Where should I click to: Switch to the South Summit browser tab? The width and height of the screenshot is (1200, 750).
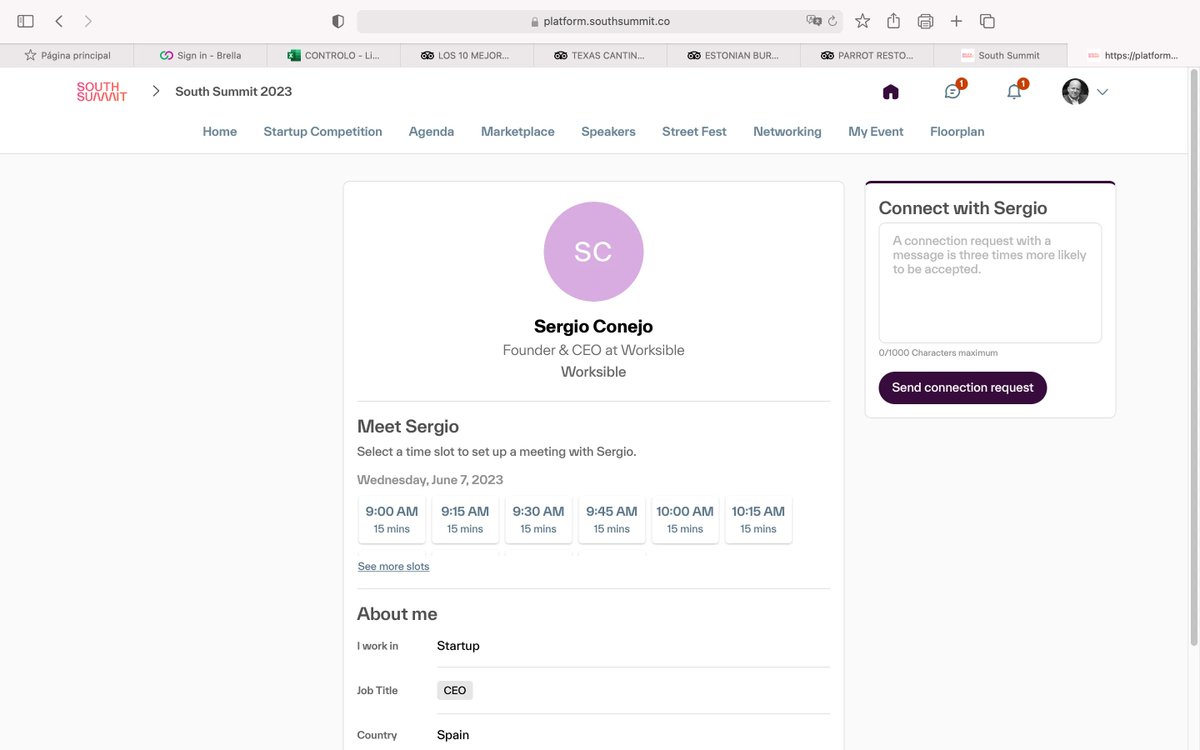pyautogui.click(x=1000, y=55)
